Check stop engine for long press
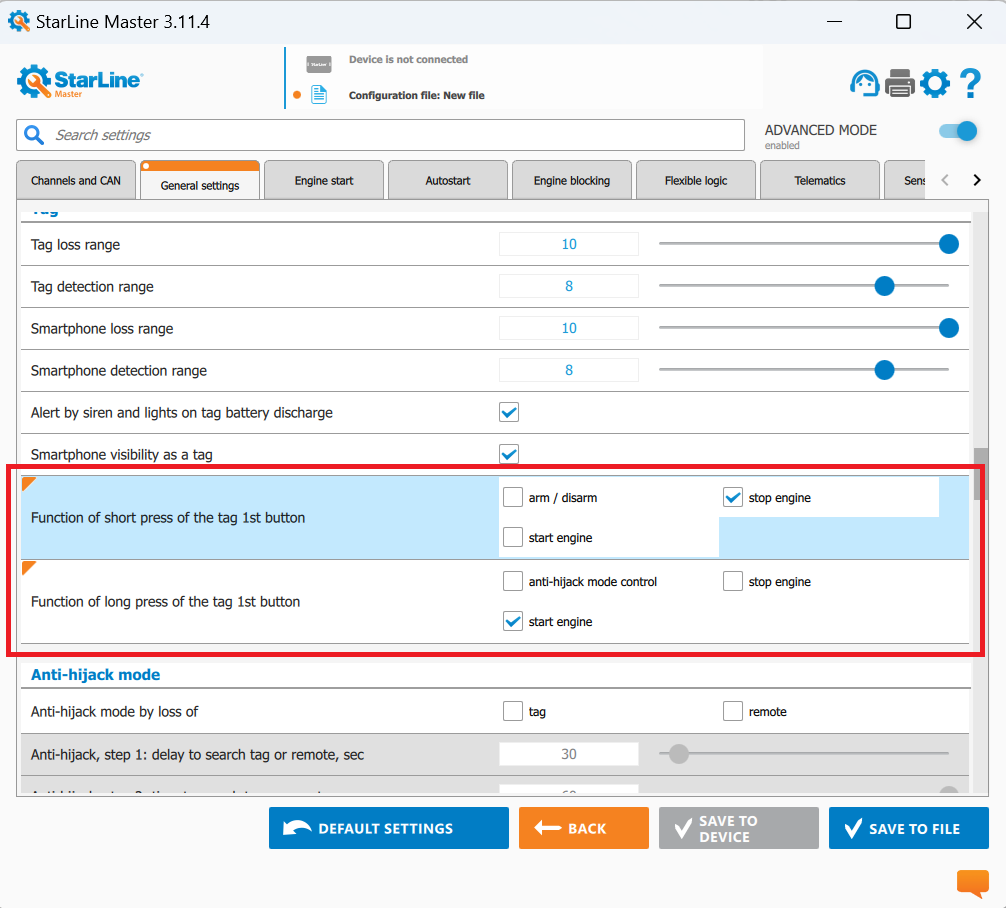This screenshot has height=908, width=1006. (x=733, y=581)
